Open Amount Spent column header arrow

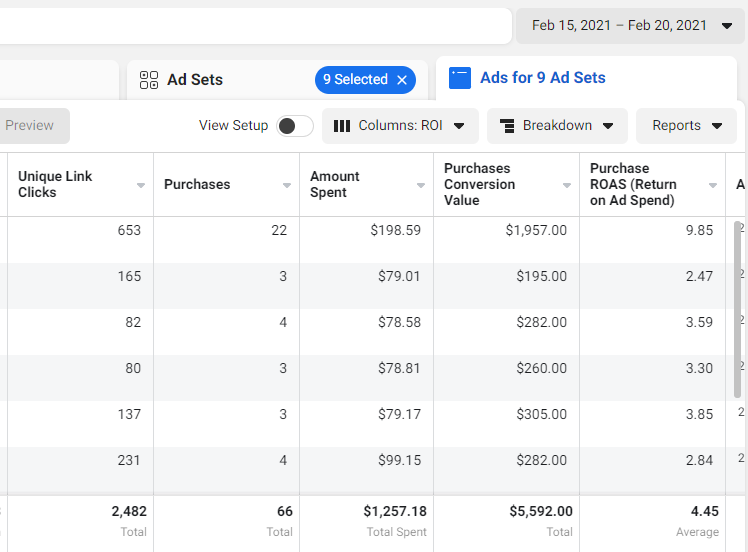(421, 185)
